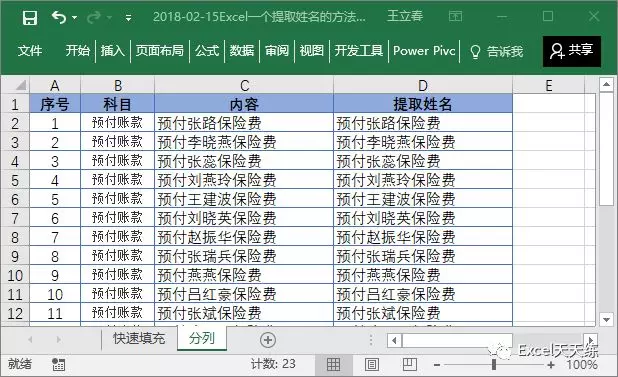Switch to Page Layout view icon
The image size is (618, 377).
click(x=371, y=364)
